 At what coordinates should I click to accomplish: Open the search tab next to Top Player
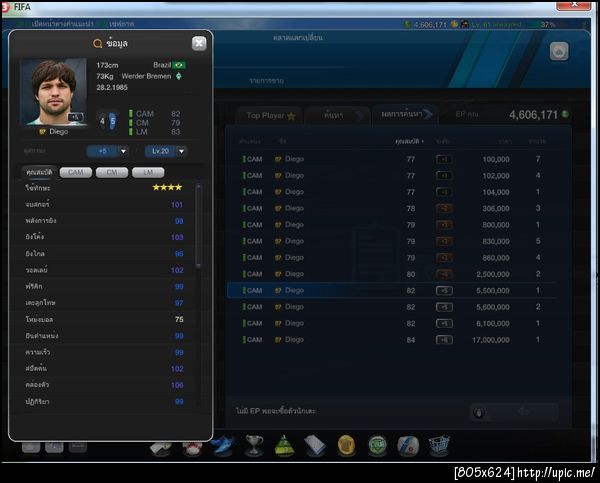click(338, 116)
